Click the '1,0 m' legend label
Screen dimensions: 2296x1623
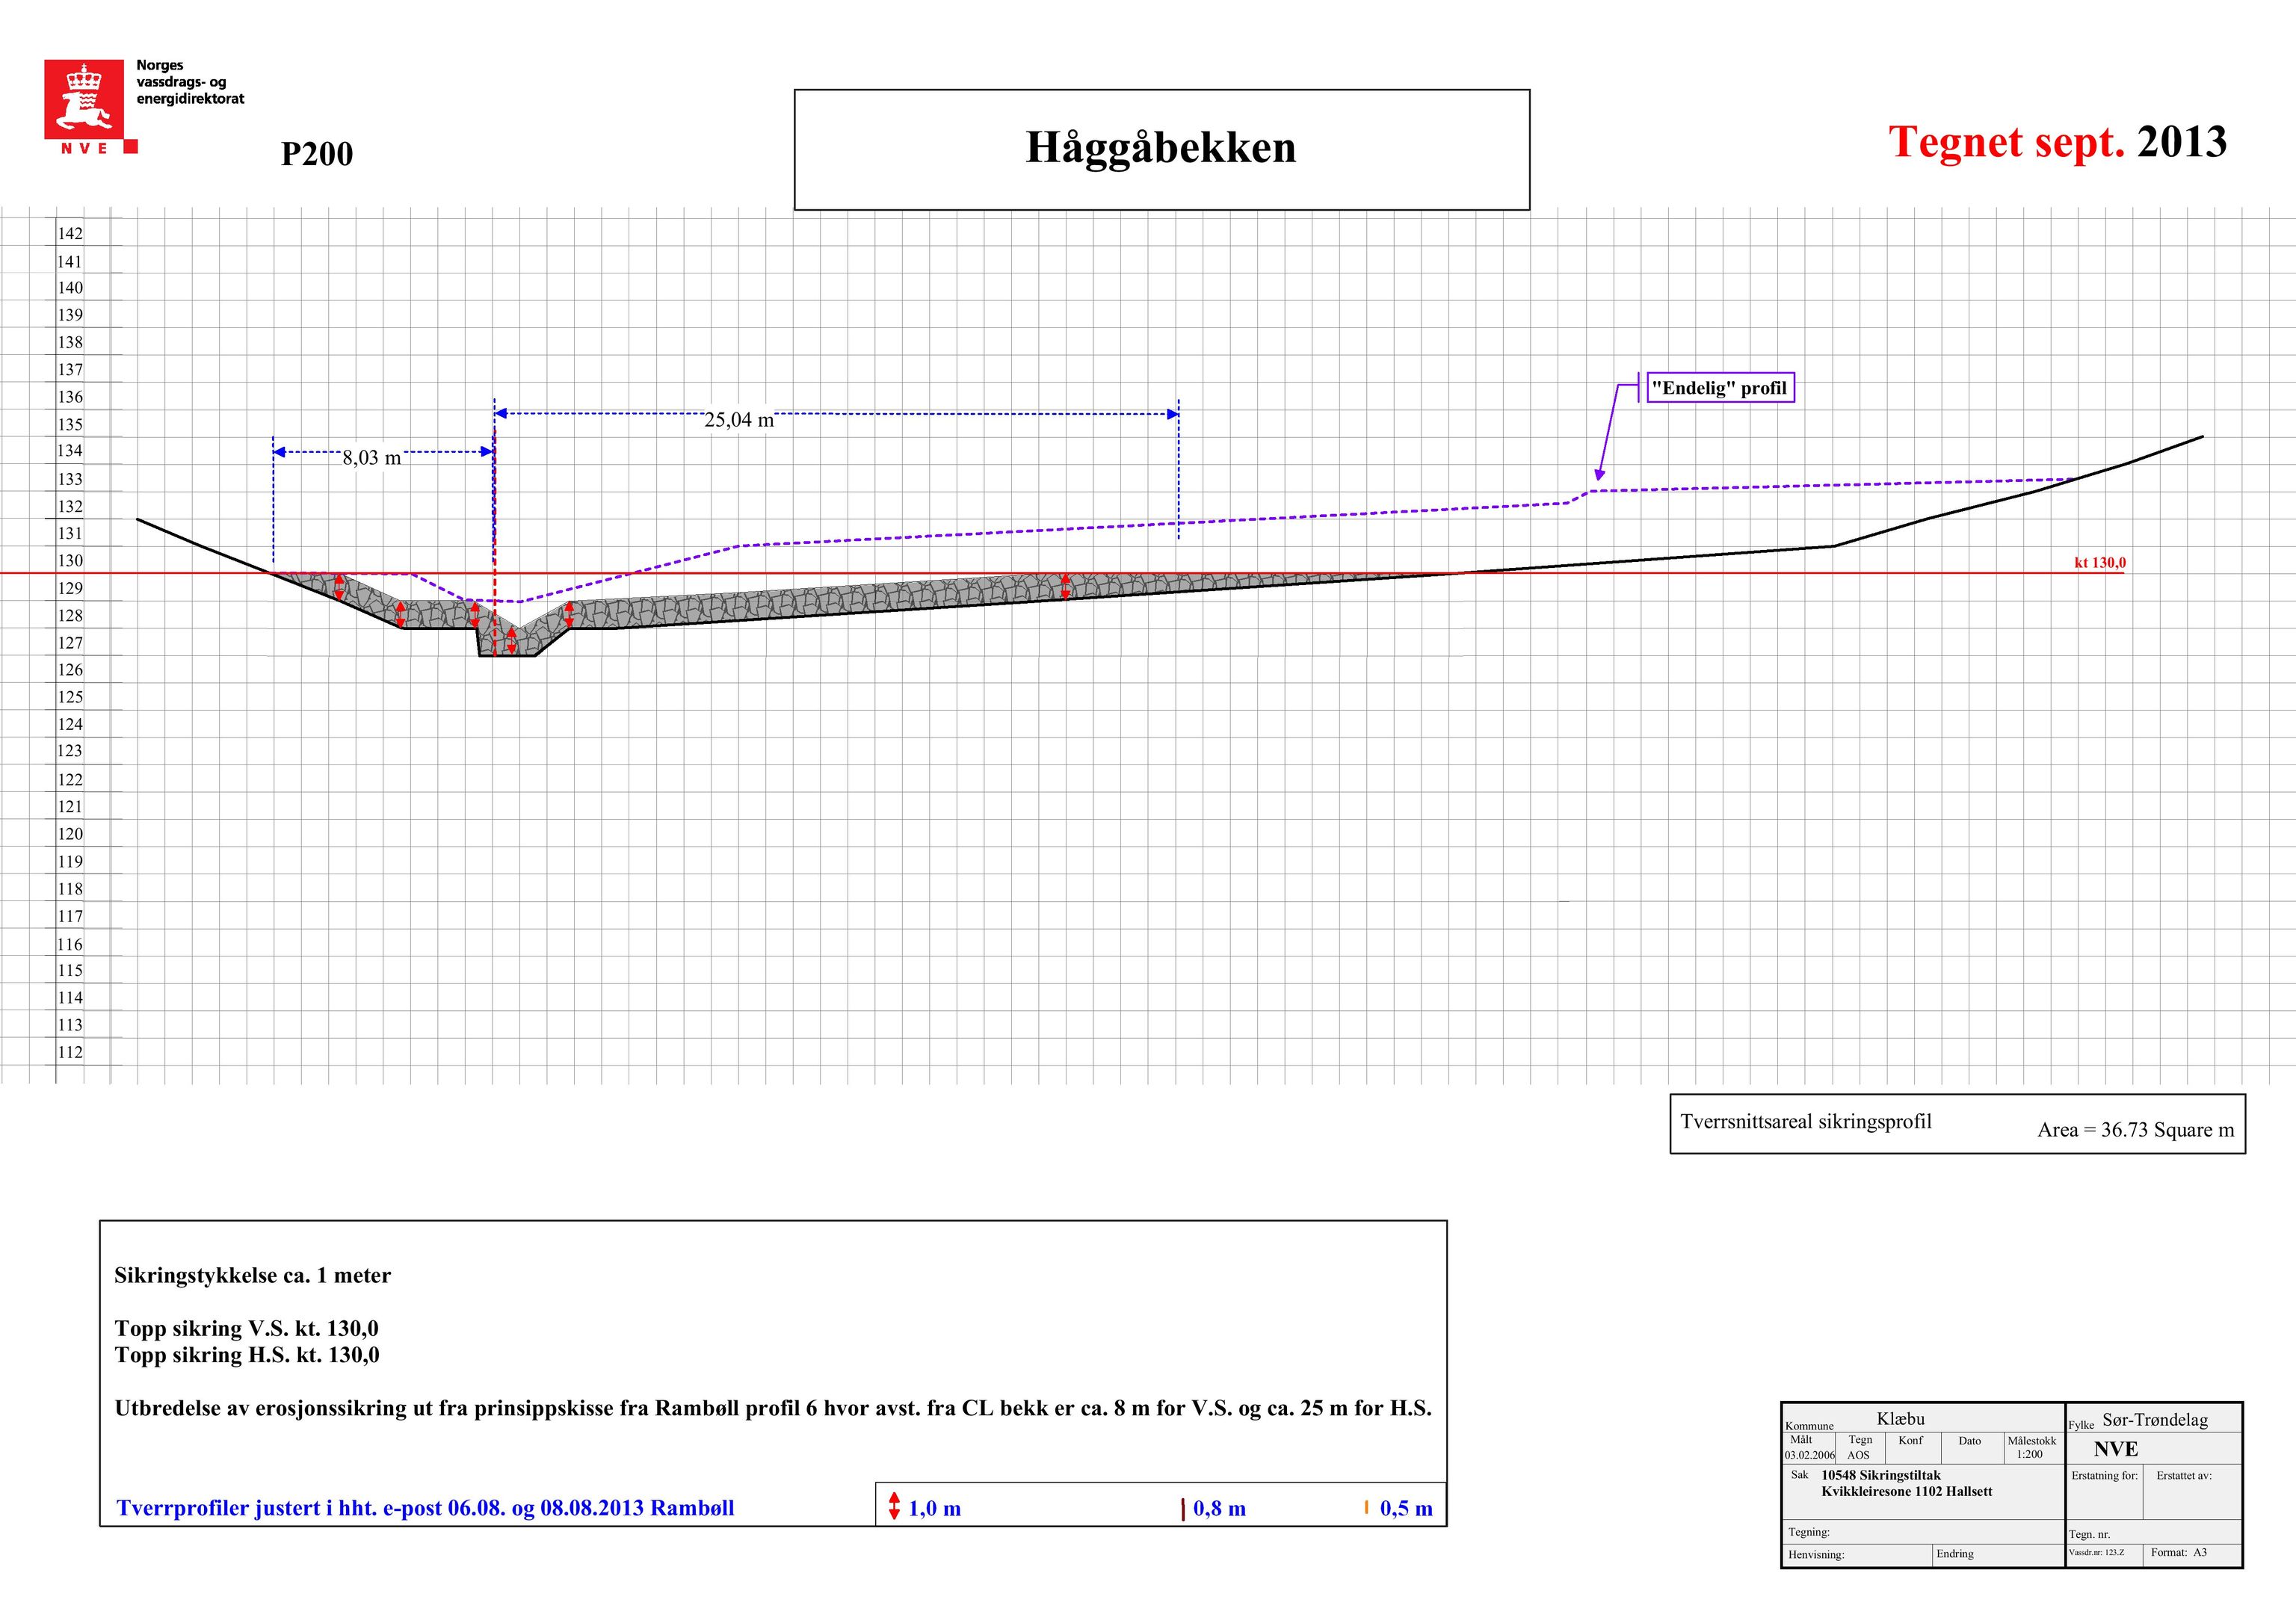[935, 1509]
